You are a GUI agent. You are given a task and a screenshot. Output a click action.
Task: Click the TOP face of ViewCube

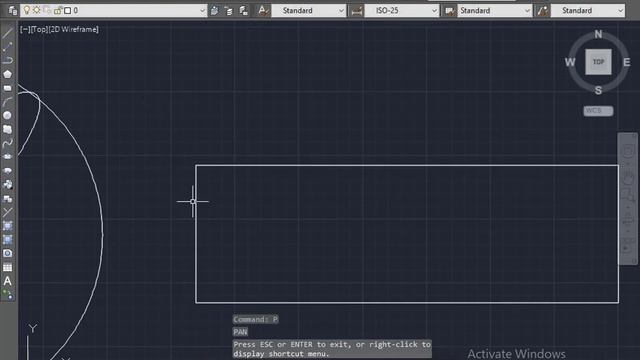[x=598, y=62]
